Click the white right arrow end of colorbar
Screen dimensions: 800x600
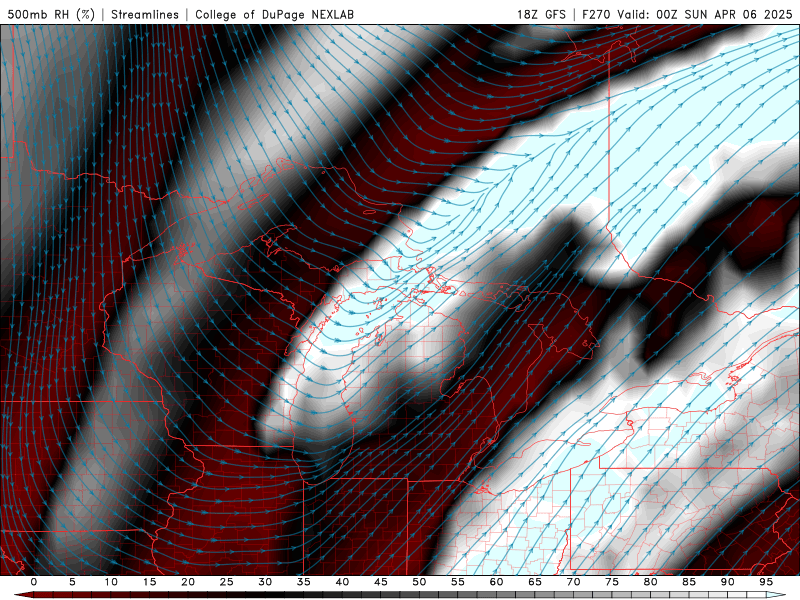[776, 595]
